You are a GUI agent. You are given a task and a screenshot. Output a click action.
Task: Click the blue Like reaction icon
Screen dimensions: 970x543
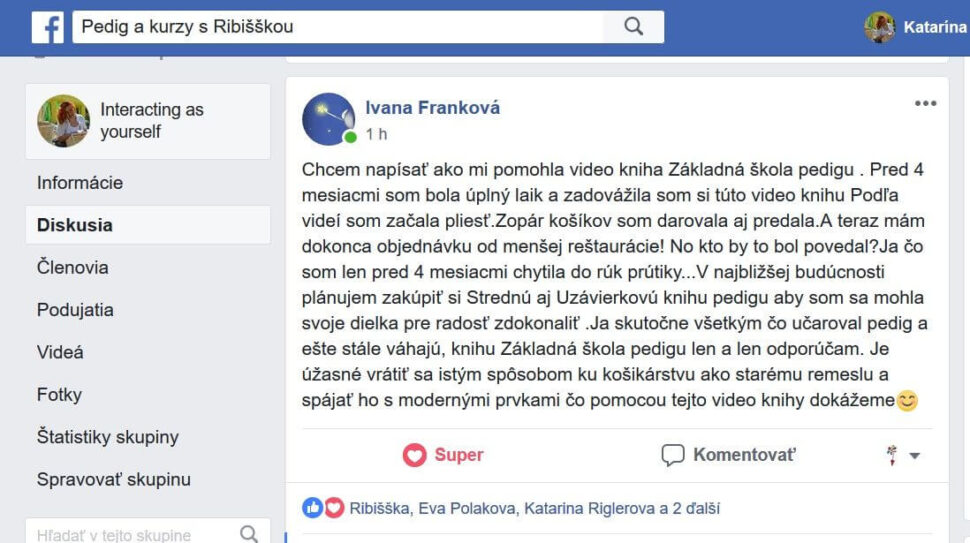coord(312,508)
